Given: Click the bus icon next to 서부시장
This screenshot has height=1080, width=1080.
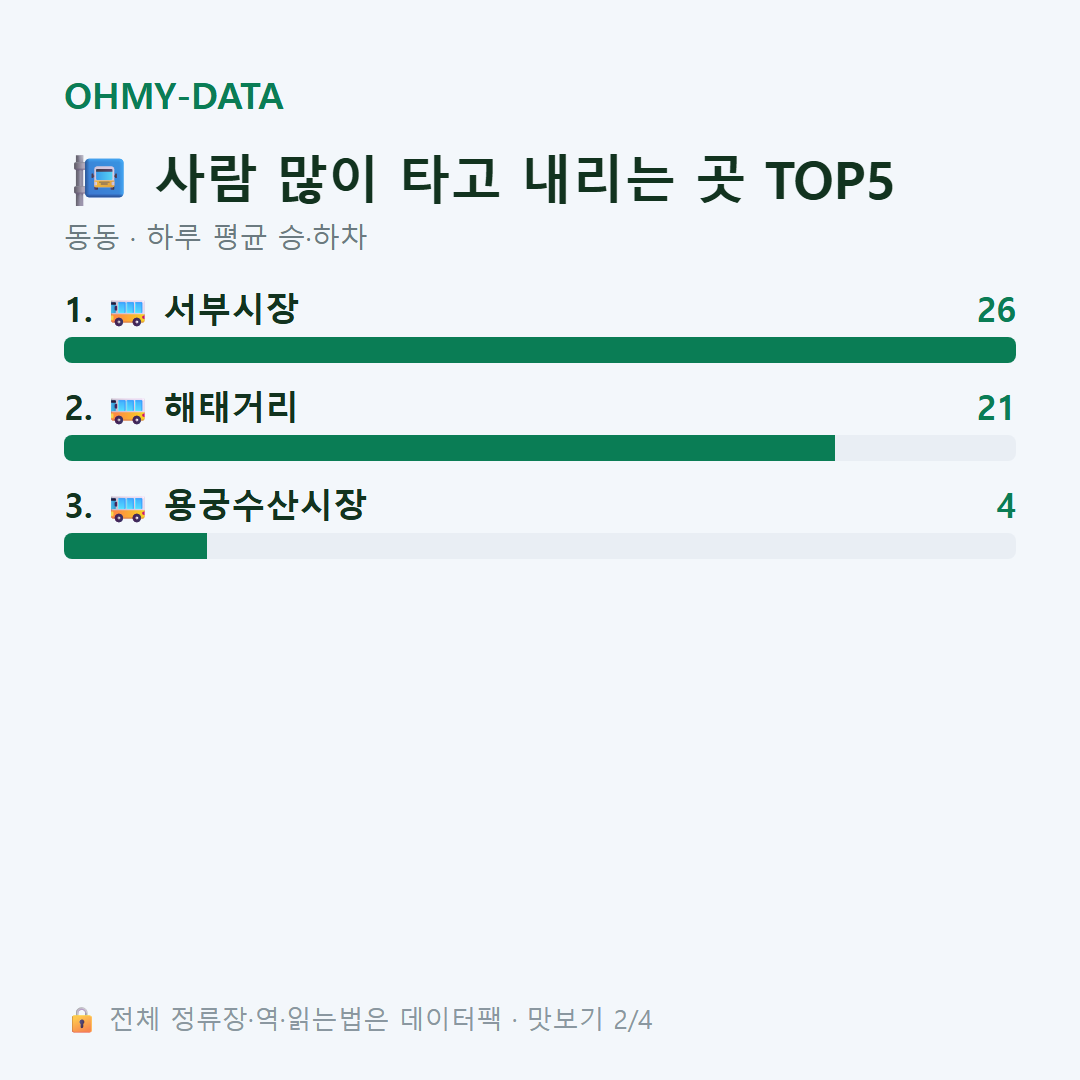Looking at the screenshot, I should (128, 313).
